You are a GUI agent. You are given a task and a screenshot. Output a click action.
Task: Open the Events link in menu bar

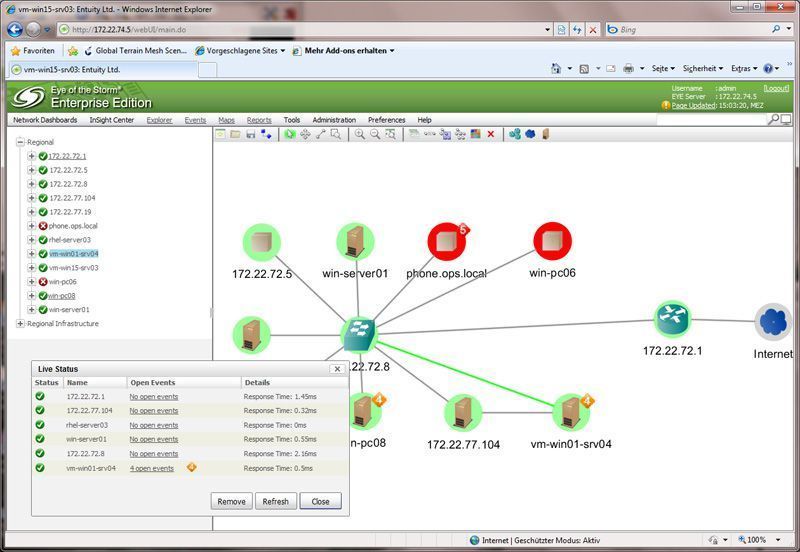pyautogui.click(x=195, y=120)
